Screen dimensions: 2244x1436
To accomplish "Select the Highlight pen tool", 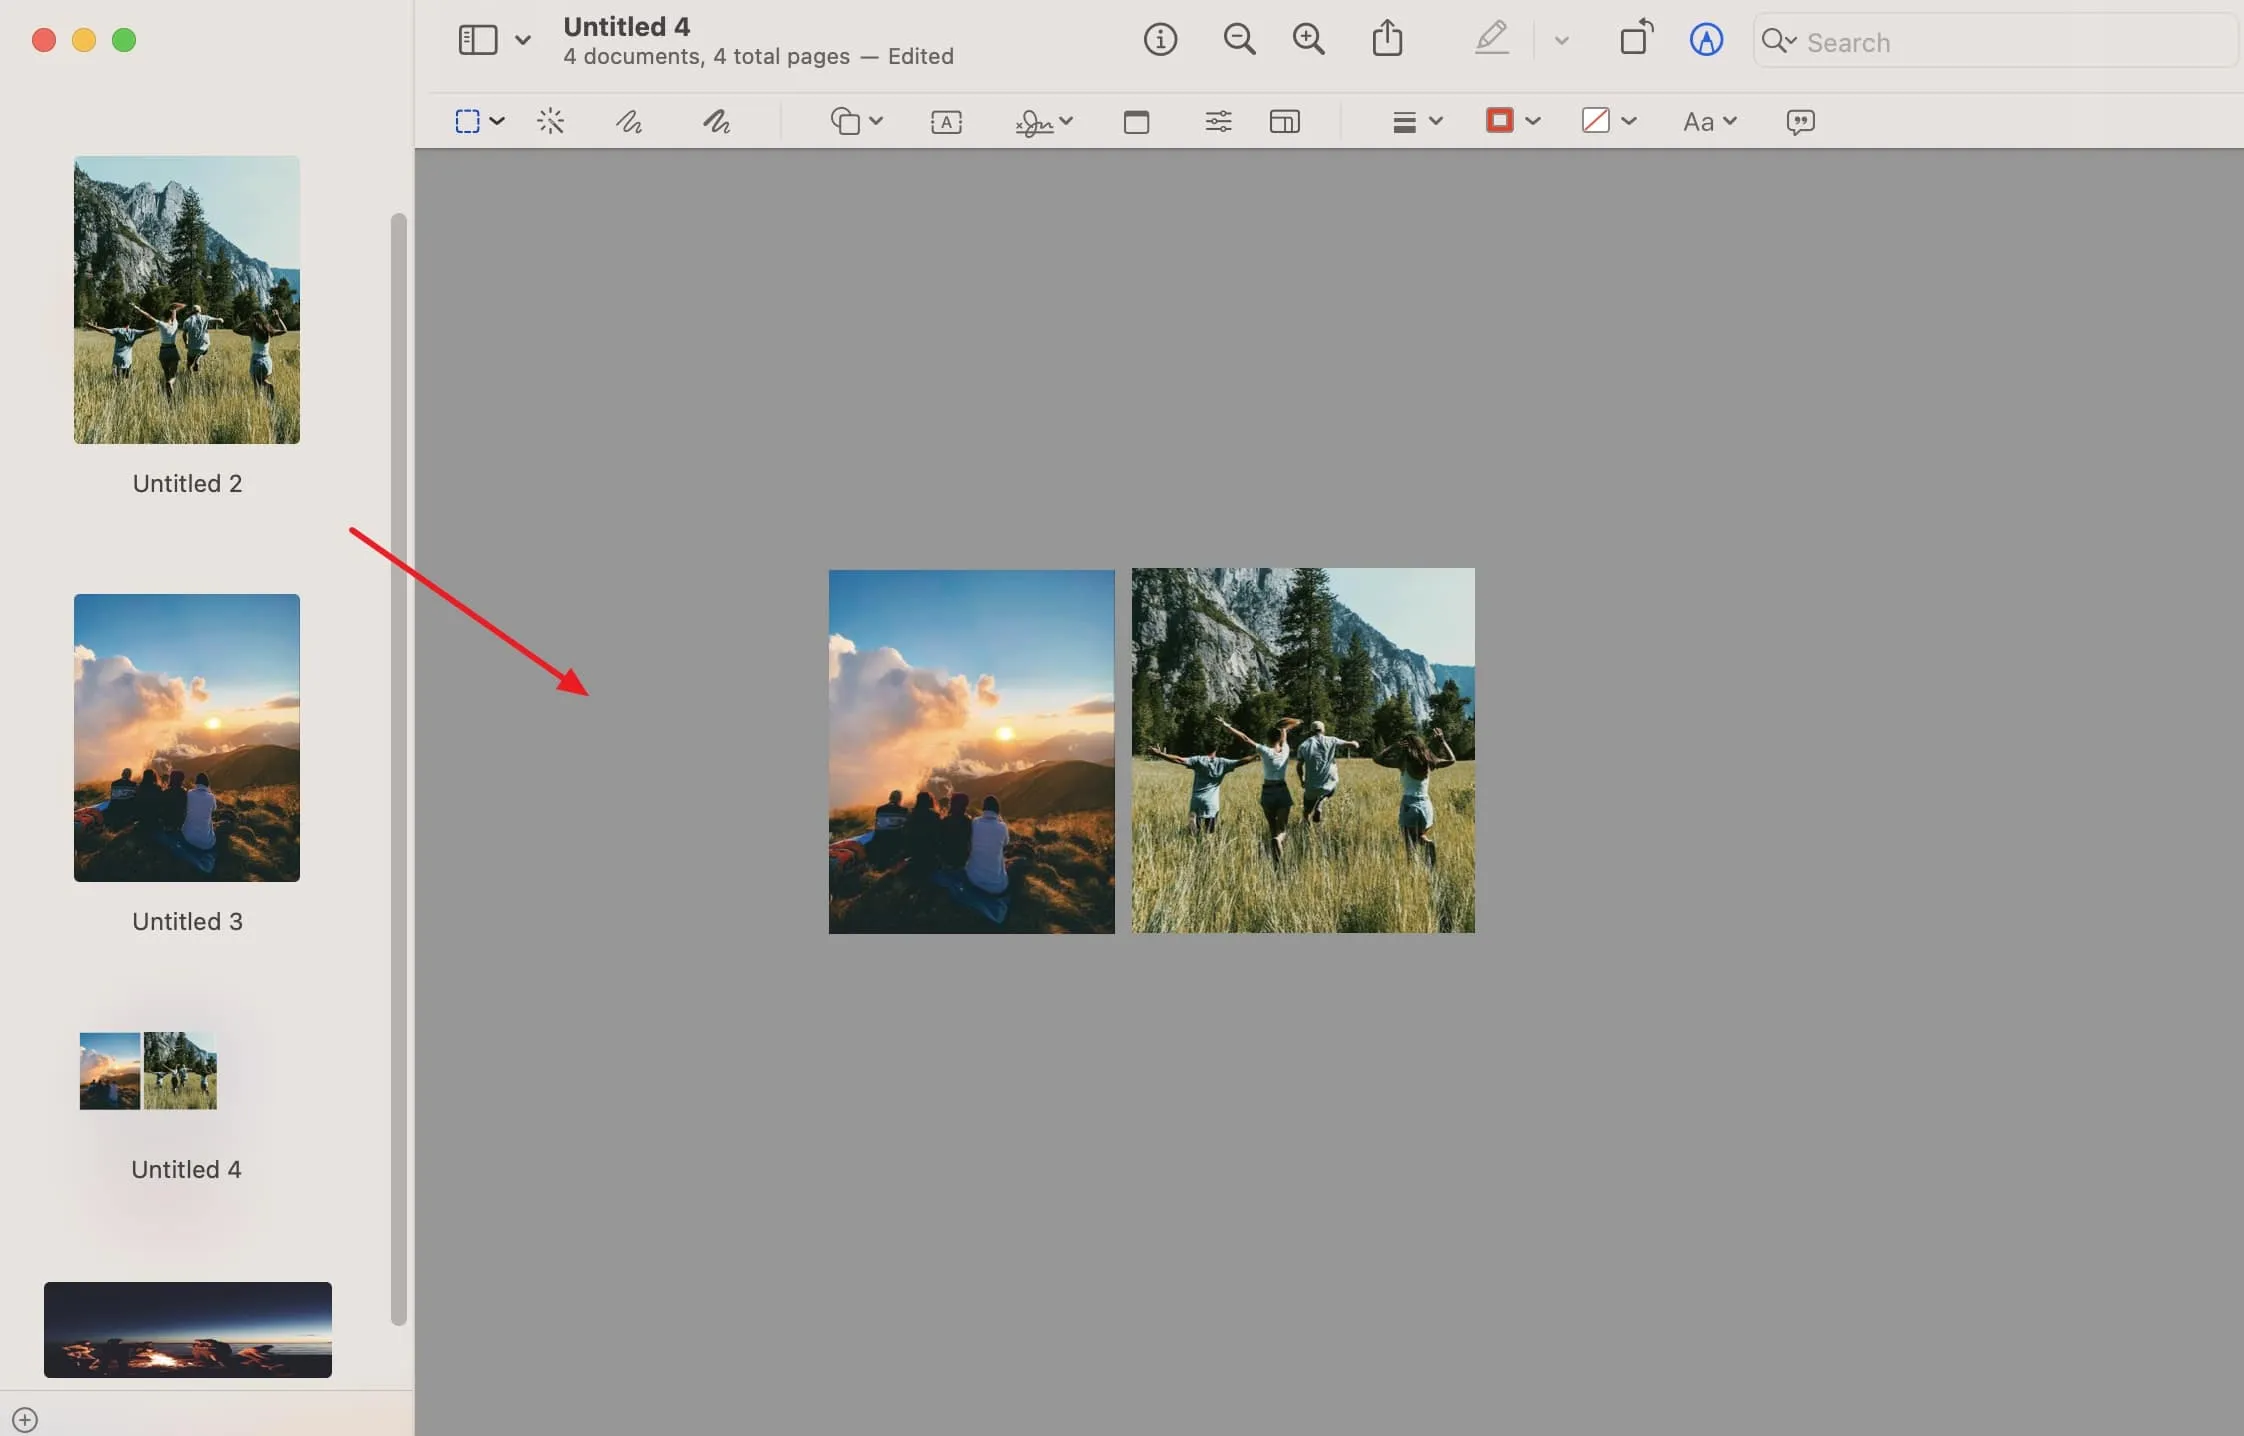I will (x=1492, y=39).
